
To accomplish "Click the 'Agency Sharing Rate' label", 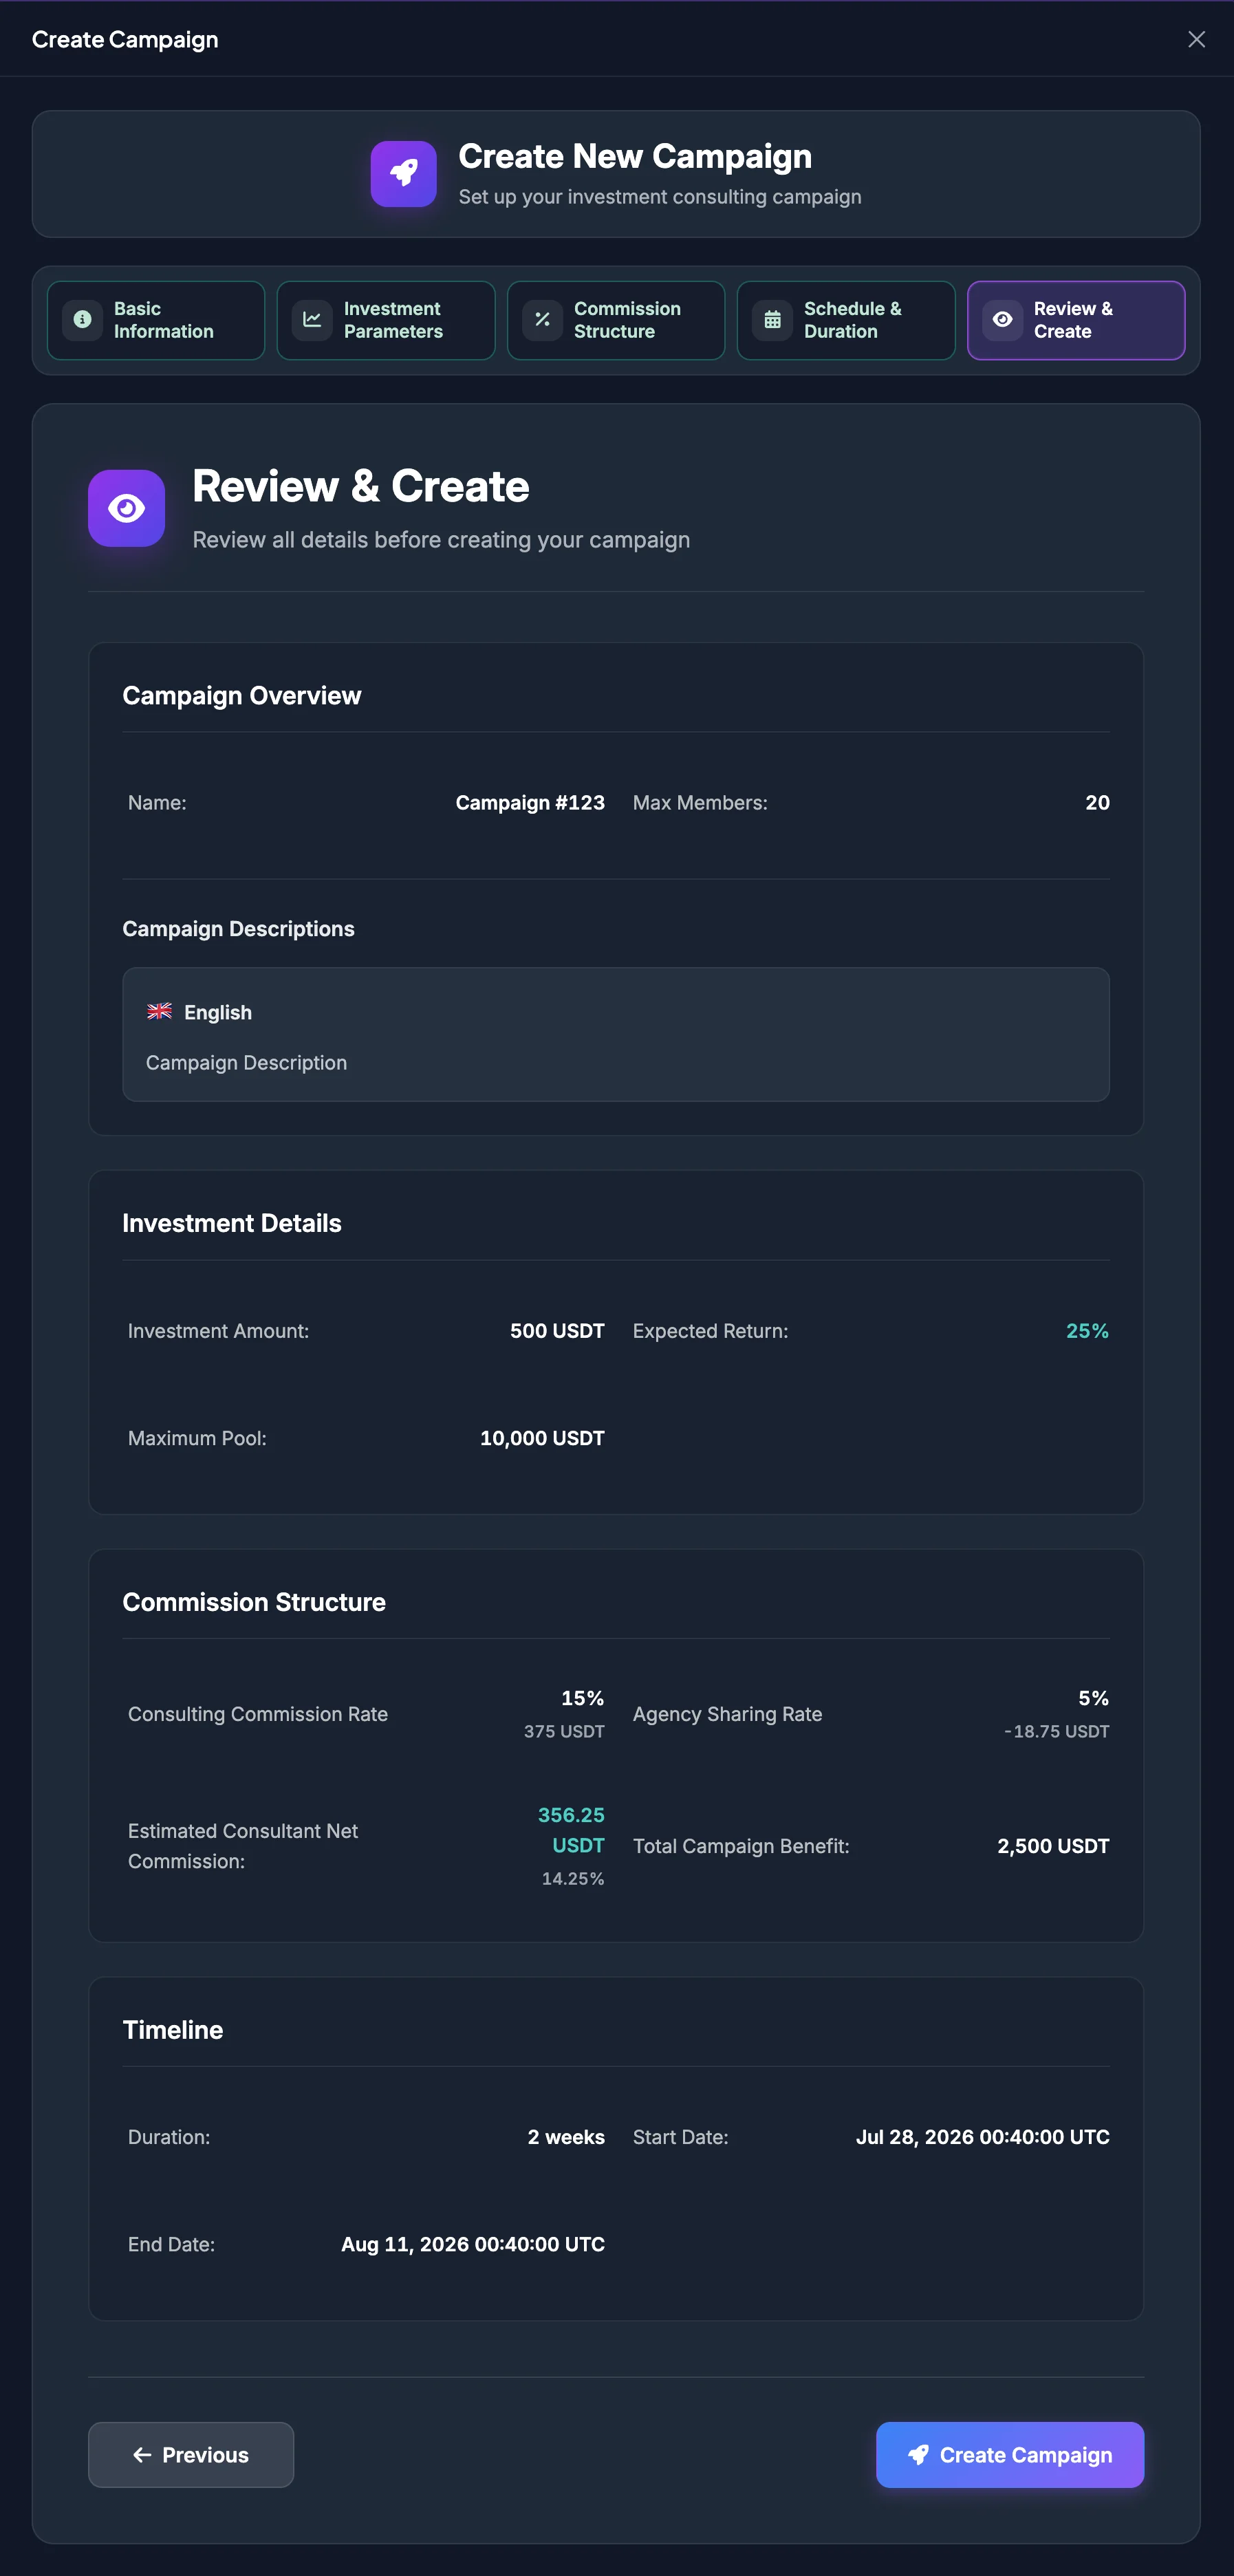I will click(x=727, y=1714).
